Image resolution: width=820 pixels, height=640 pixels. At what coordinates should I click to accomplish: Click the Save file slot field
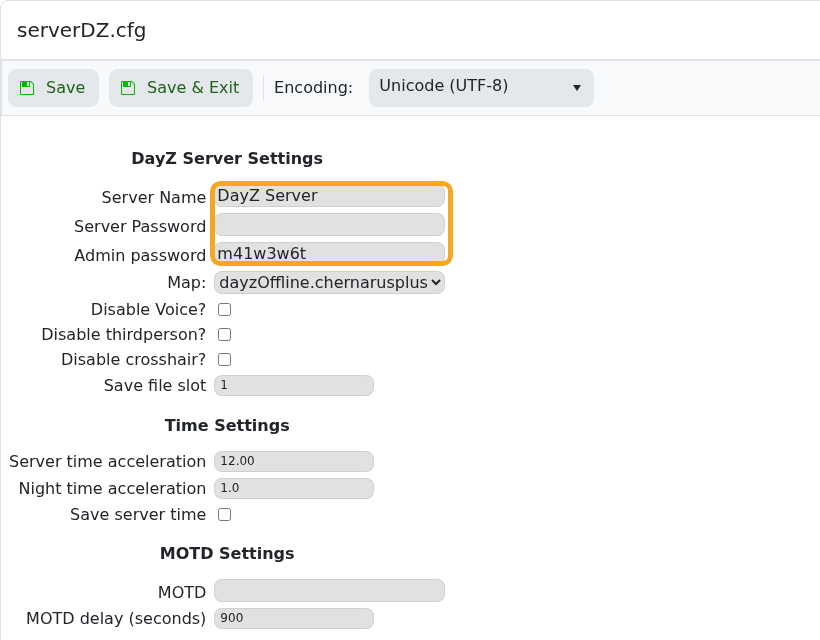294,385
